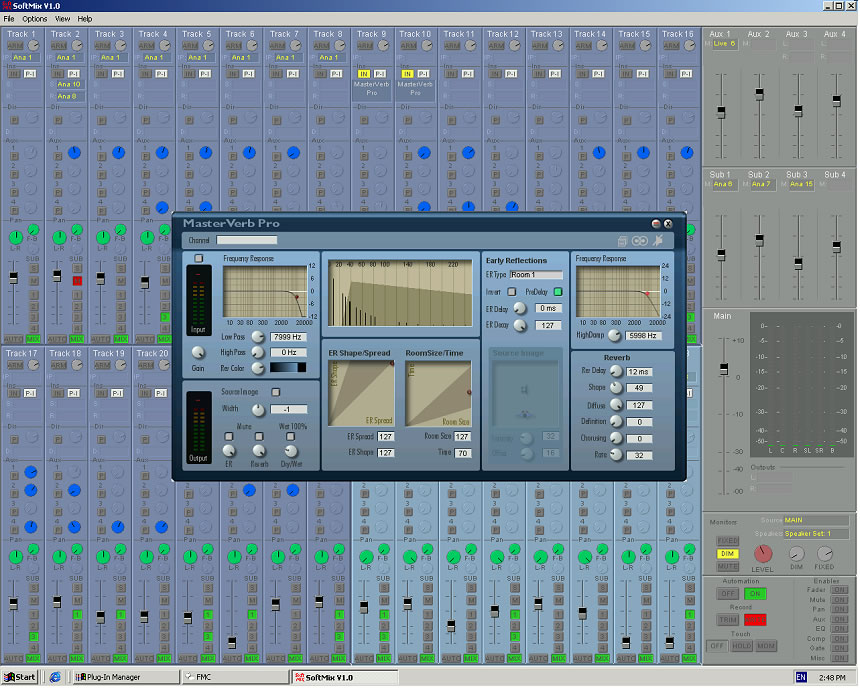Open the Track 1 input Ana 1 selector
This screenshot has height=688, width=860.
click(x=26, y=58)
